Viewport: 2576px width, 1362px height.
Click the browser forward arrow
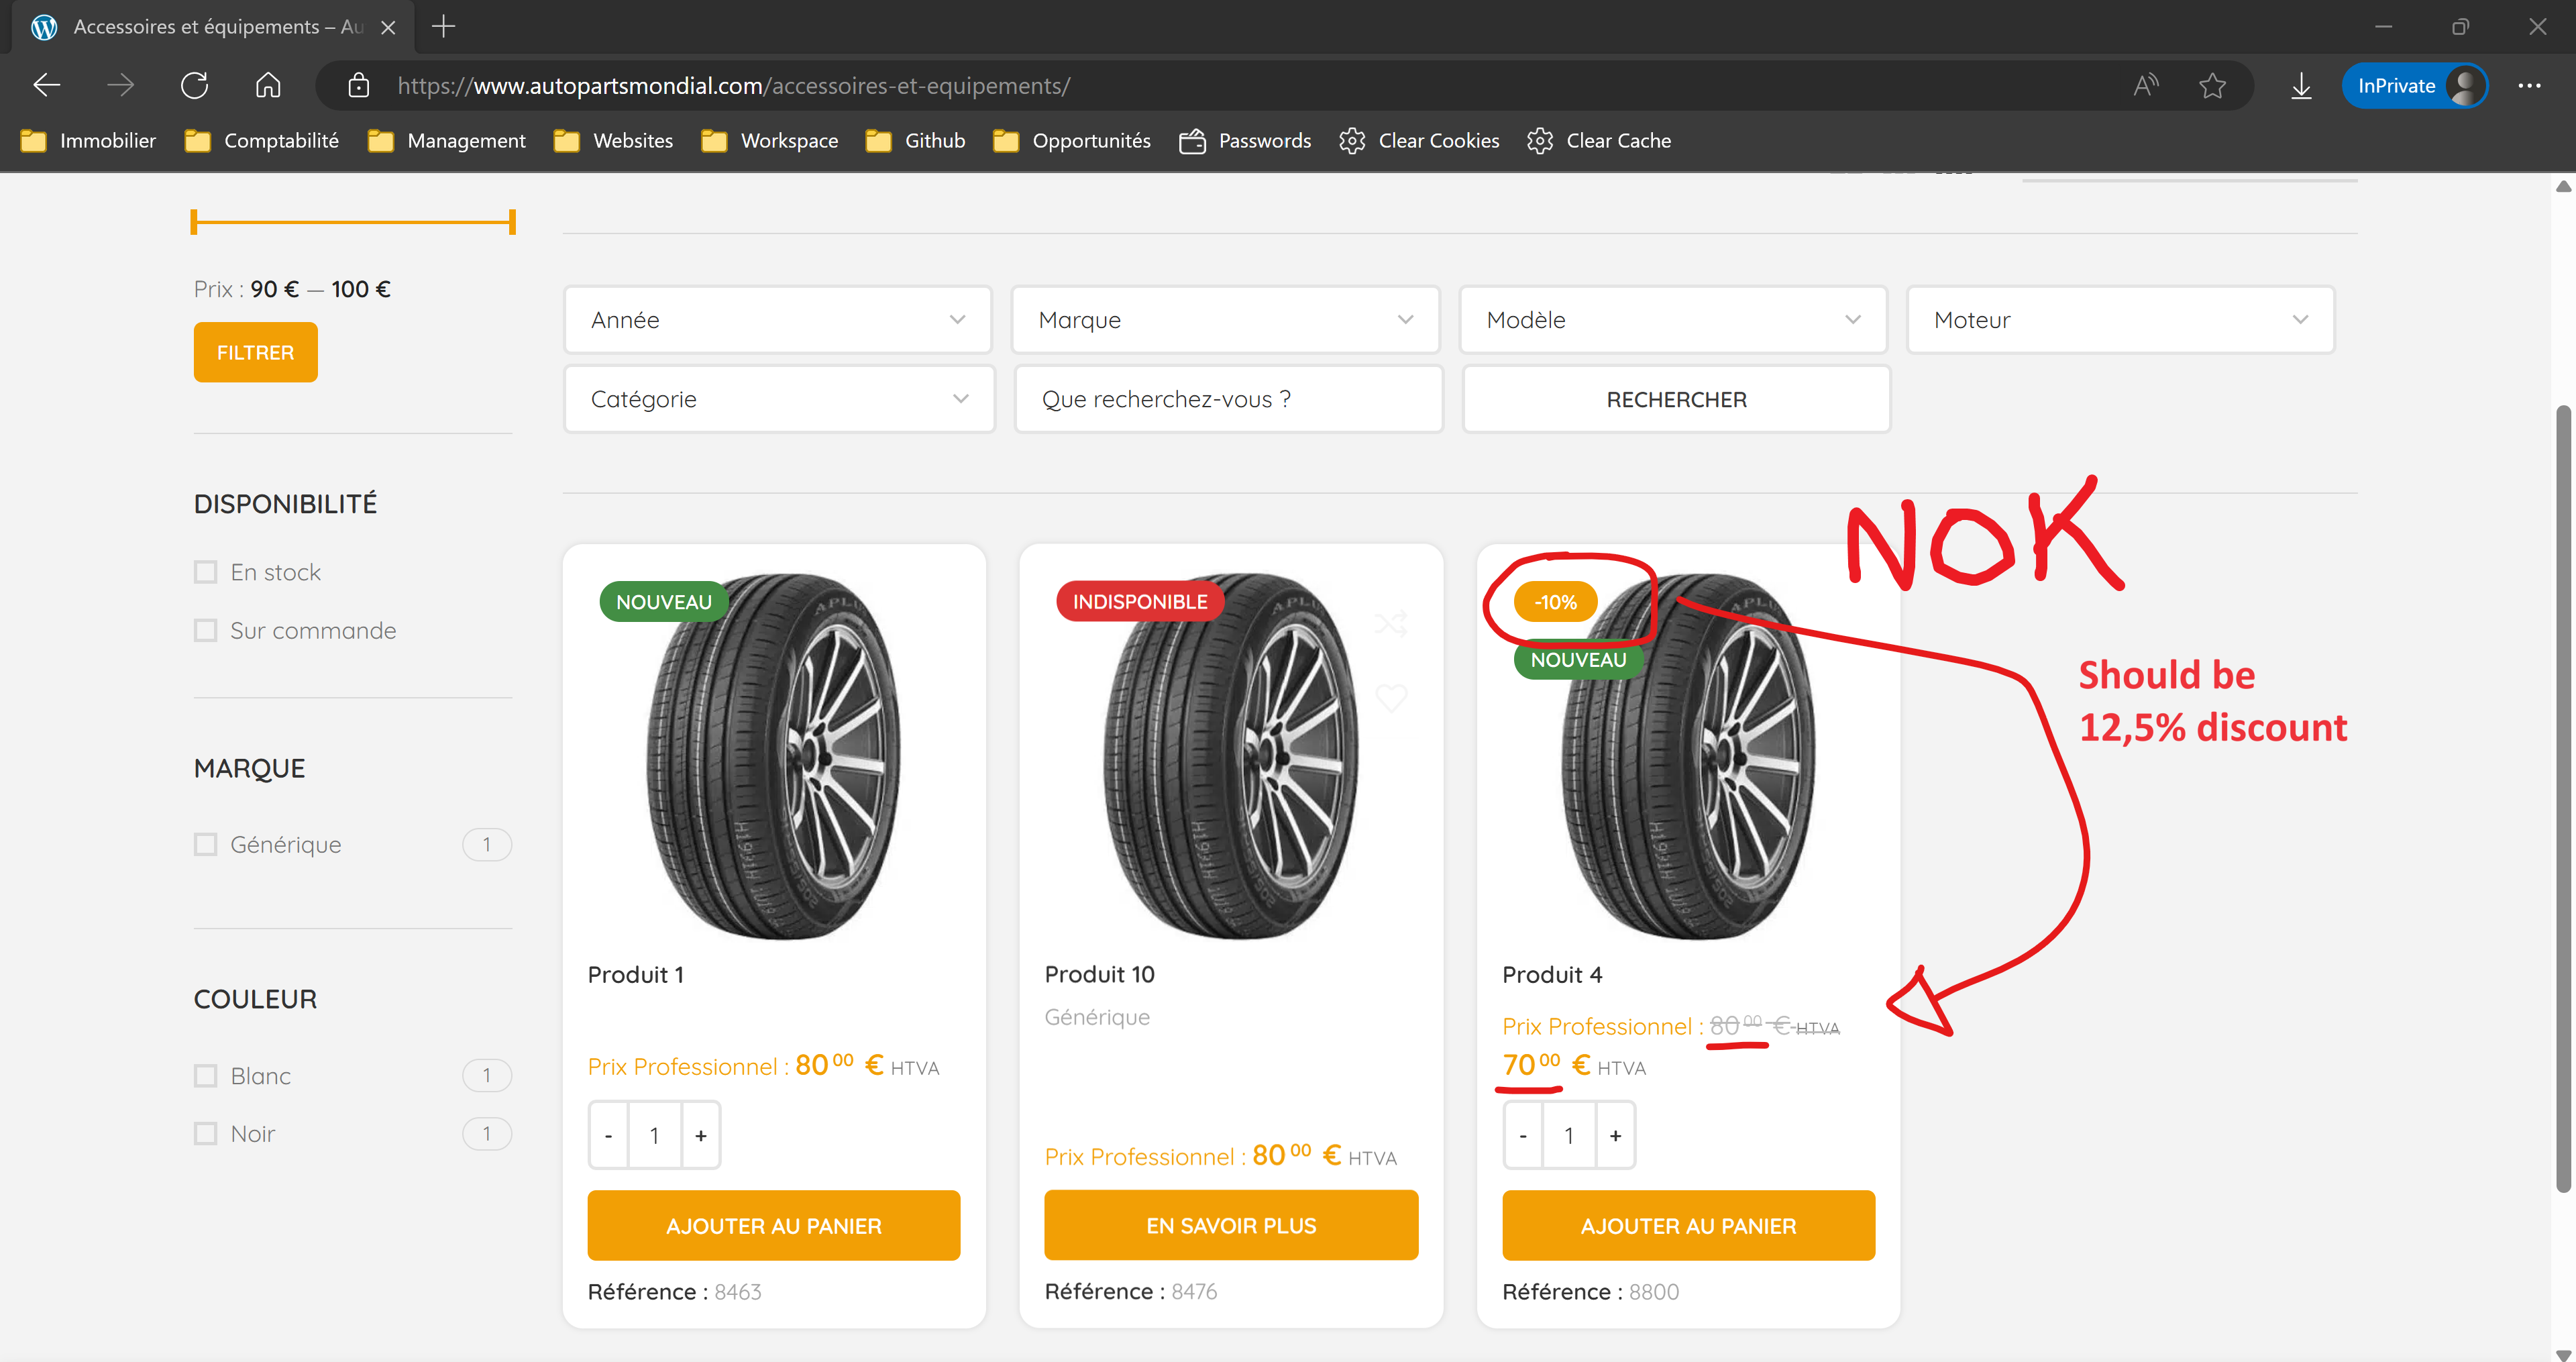(120, 86)
